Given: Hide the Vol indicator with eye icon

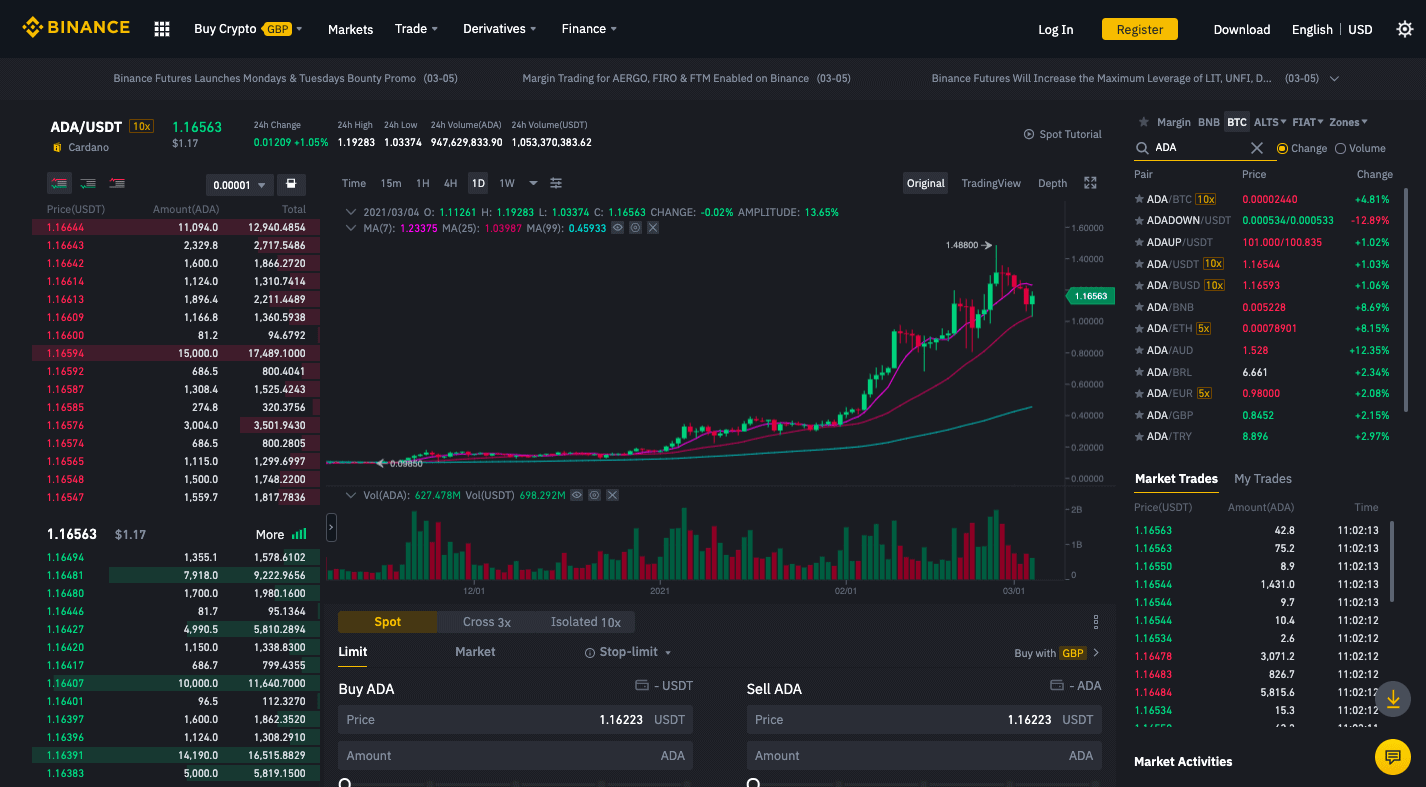Looking at the screenshot, I should (x=576, y=495).
